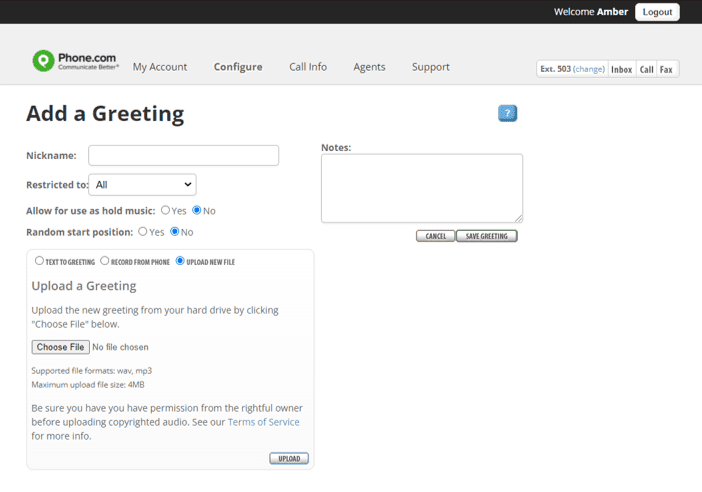This screenshot has height=492, width=702.
Task: Click the Cancel button
Action: tap(435, 236)
